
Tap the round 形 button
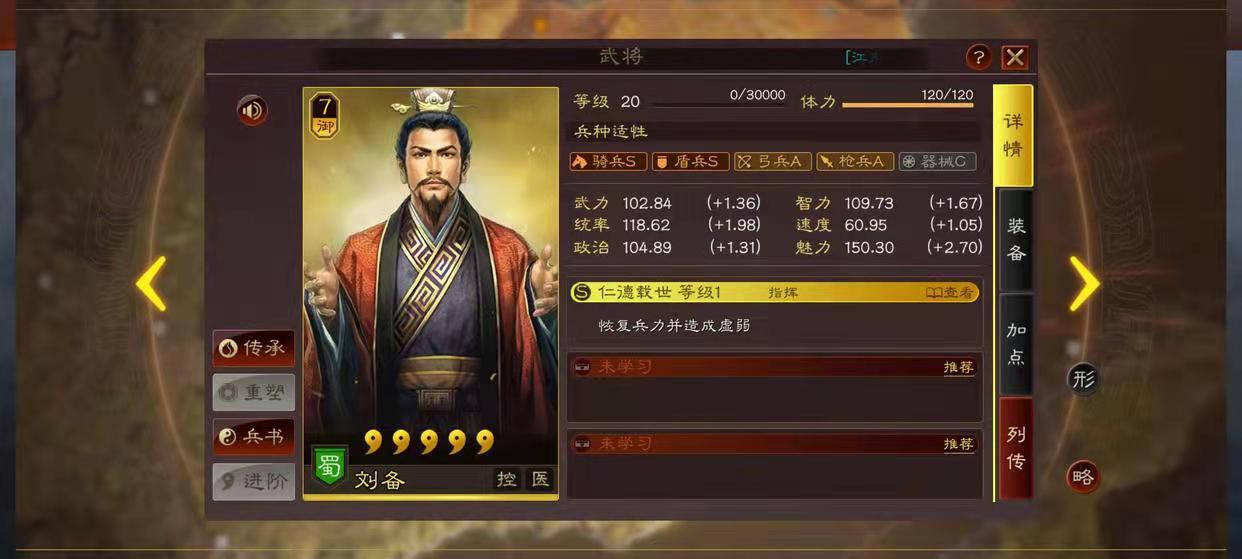coord(1083,378)
